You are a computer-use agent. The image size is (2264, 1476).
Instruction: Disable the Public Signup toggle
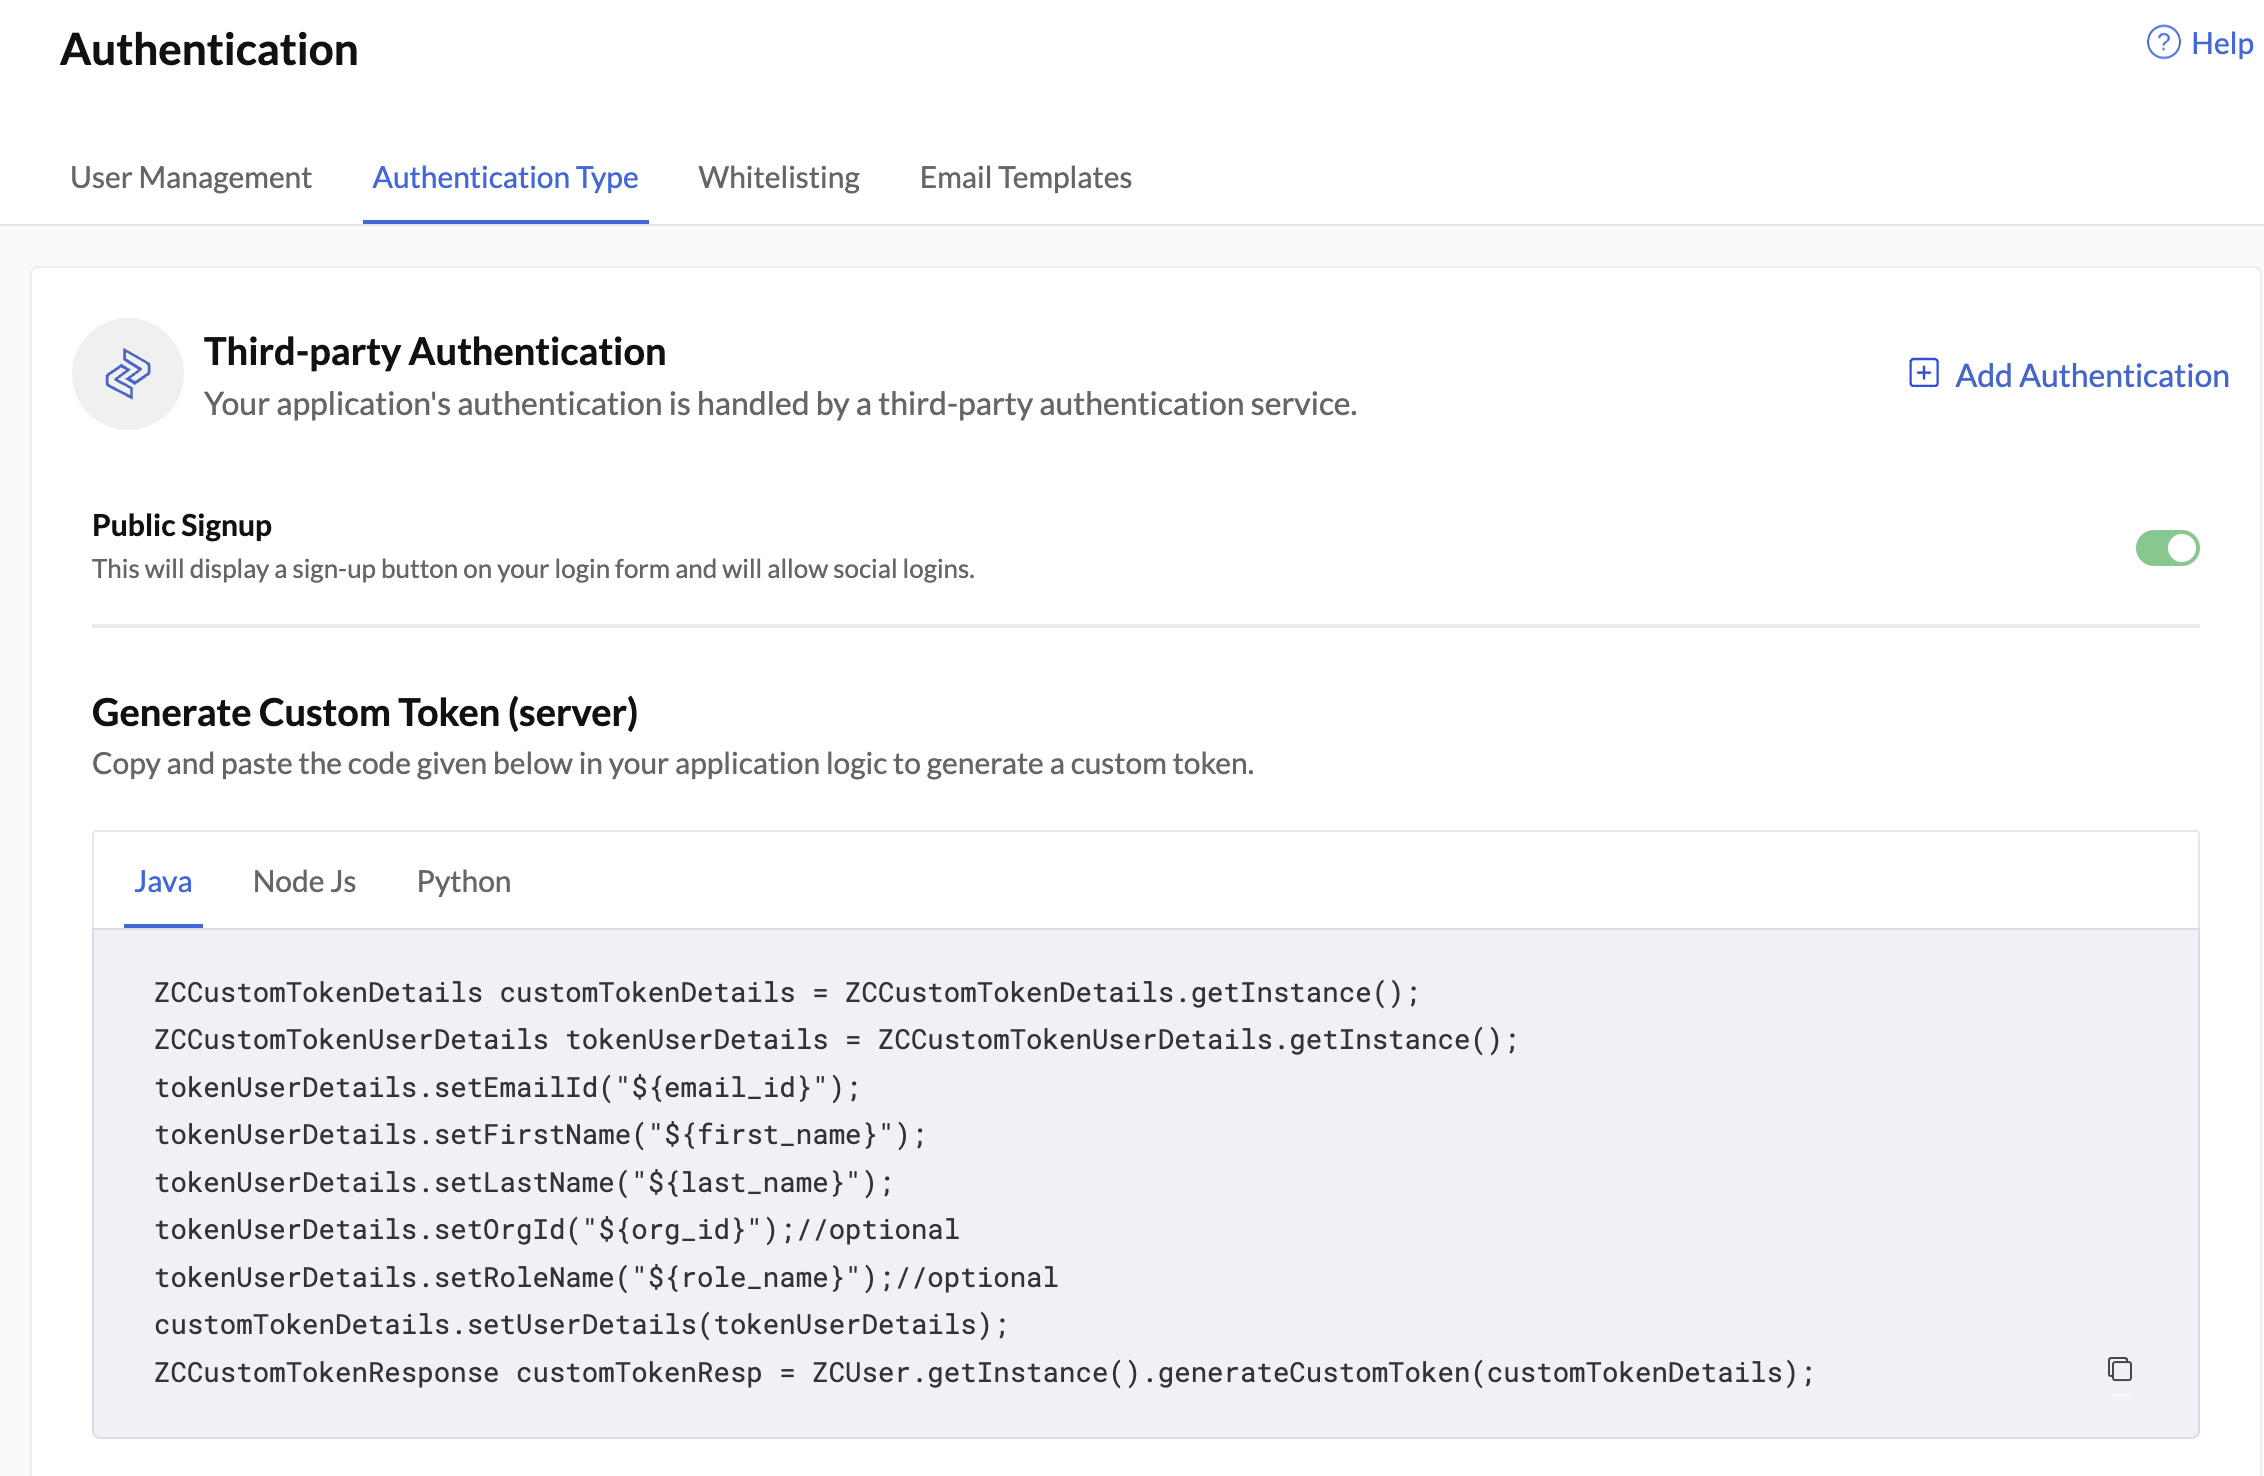tap(2168, 548)
